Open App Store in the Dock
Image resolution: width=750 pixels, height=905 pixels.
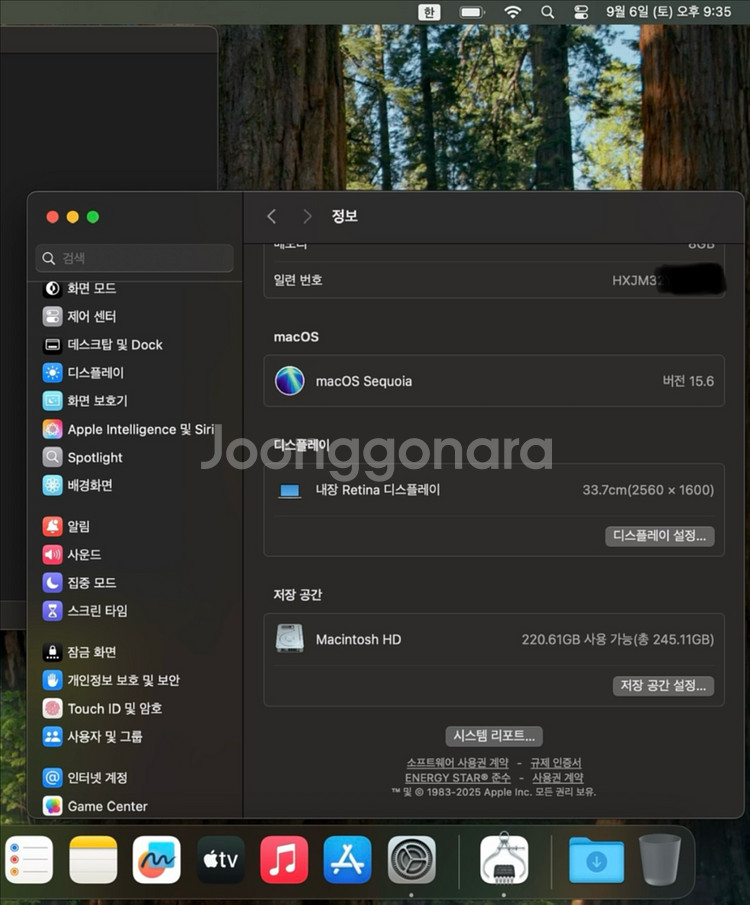(x=348, y=860)
